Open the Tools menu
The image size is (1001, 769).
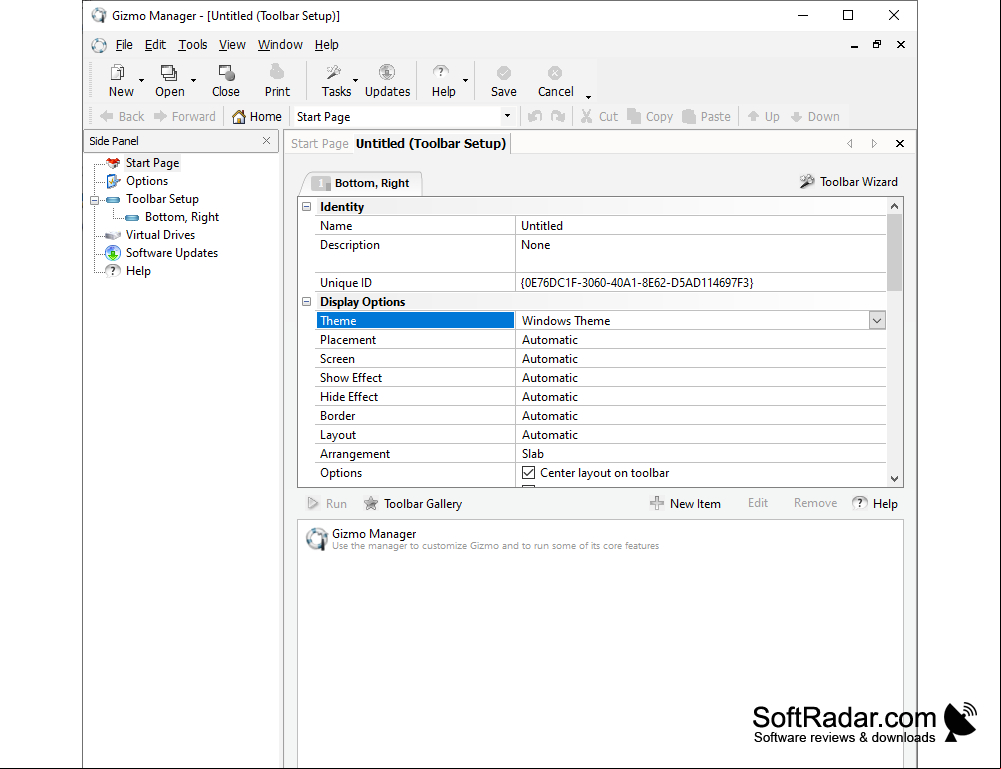[193, 45]
